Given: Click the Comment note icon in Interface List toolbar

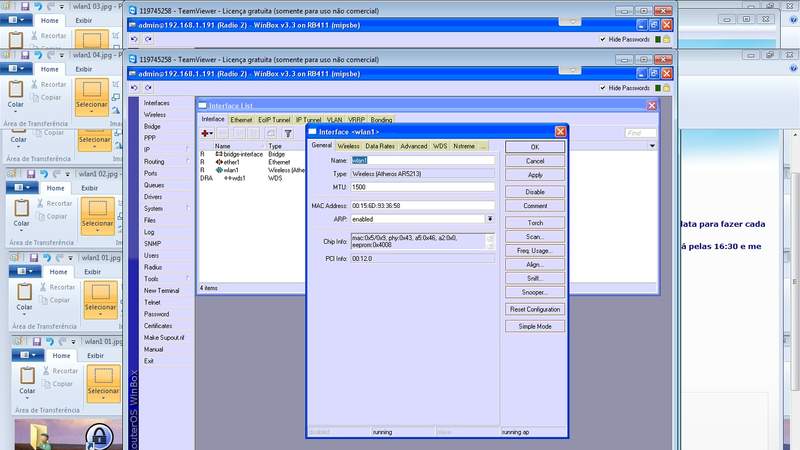Looking at the screenshot, I should click(271, 134).
